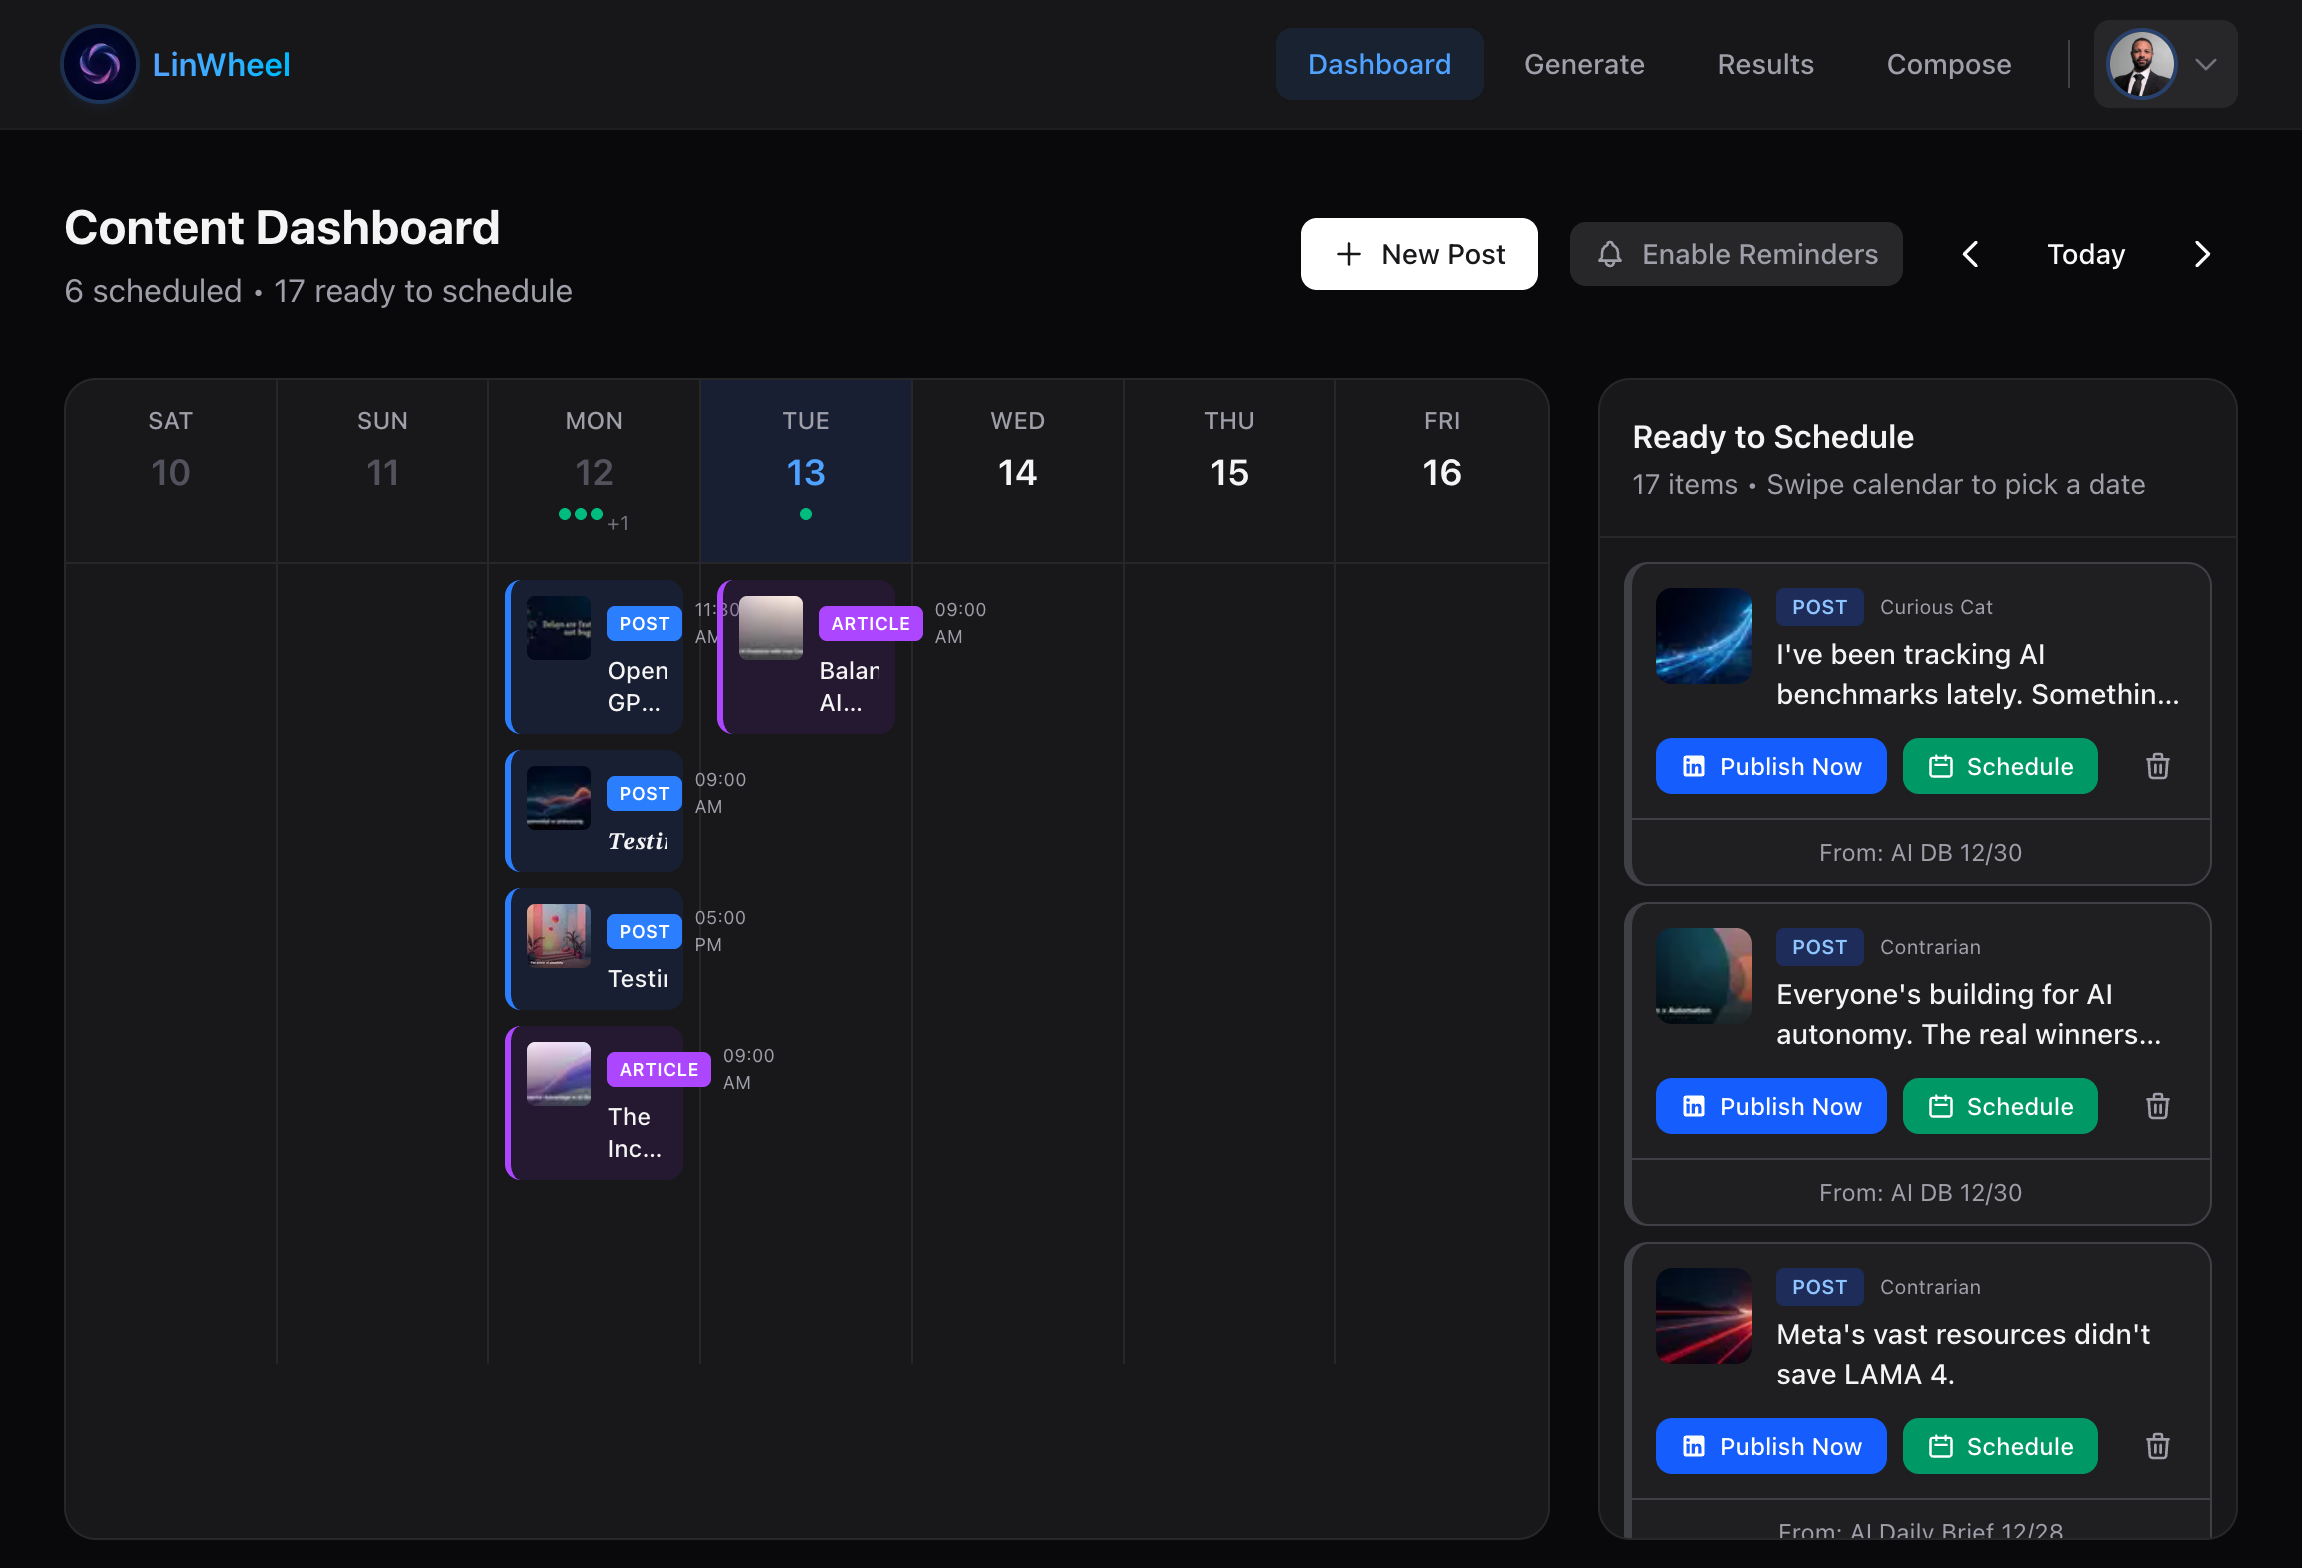2302x1568 pixels.
Task: Click the LinkedIn icon on Meta post's Publish Now
Action: pos(1694,1446)
